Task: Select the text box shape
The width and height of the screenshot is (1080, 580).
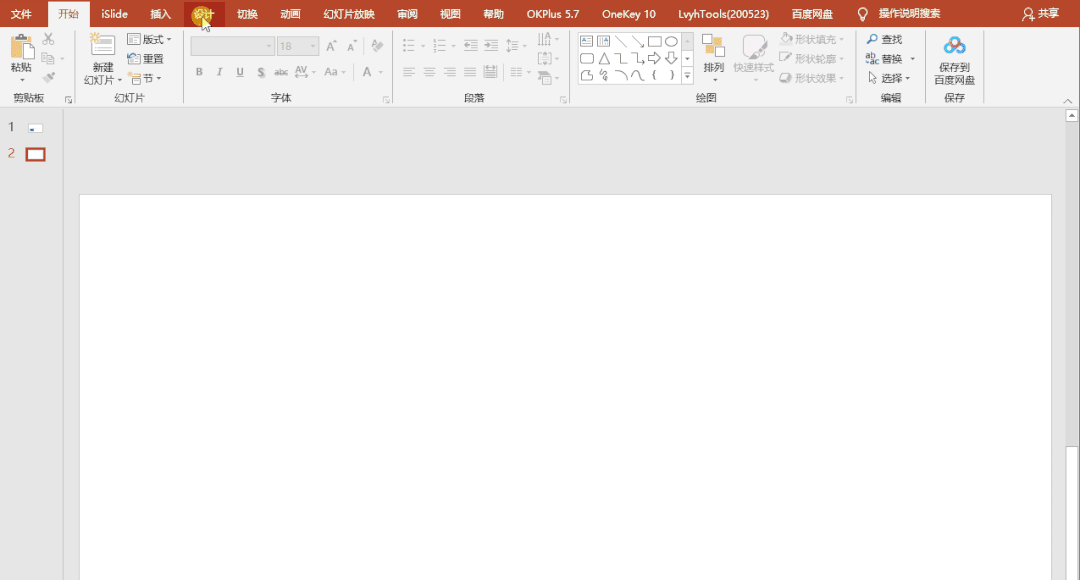Action: [x=586, y=41]
